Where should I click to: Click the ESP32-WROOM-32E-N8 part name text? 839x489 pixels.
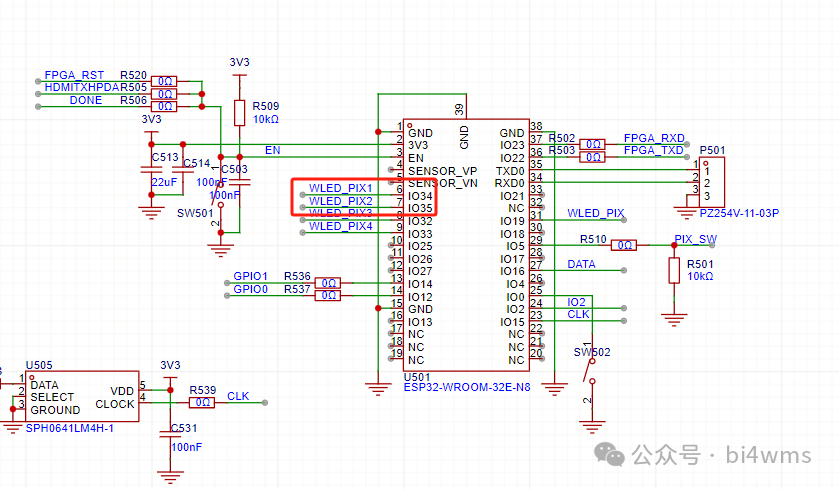(466, 386)
